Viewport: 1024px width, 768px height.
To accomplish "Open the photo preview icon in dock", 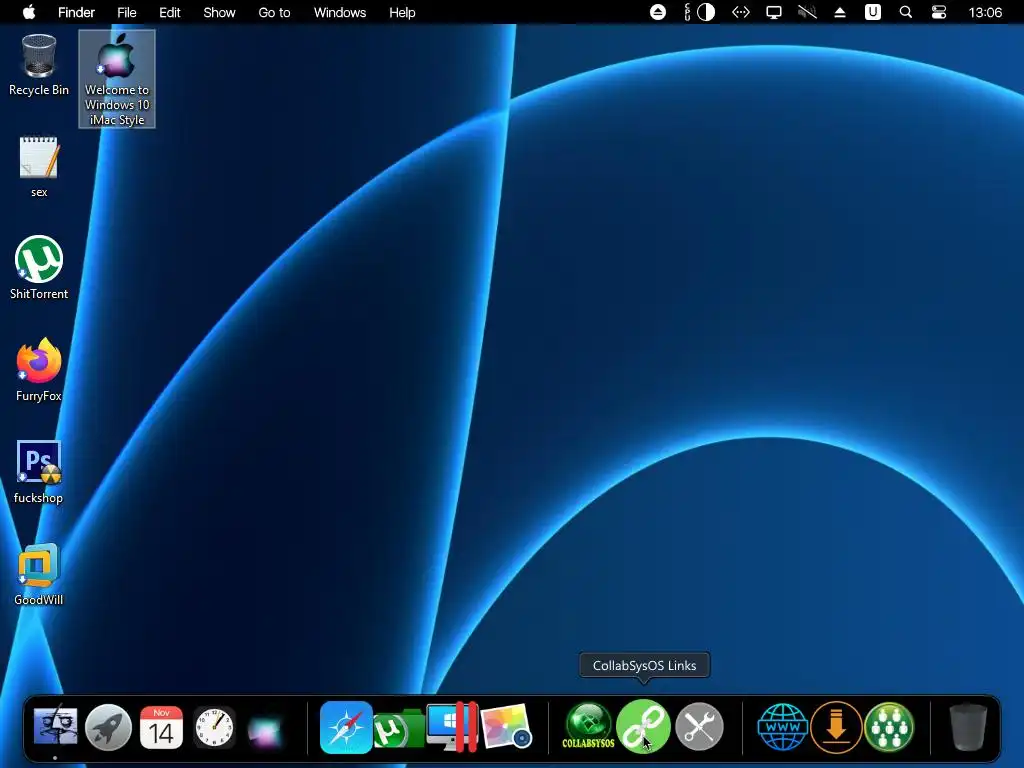I will point(506,727).
